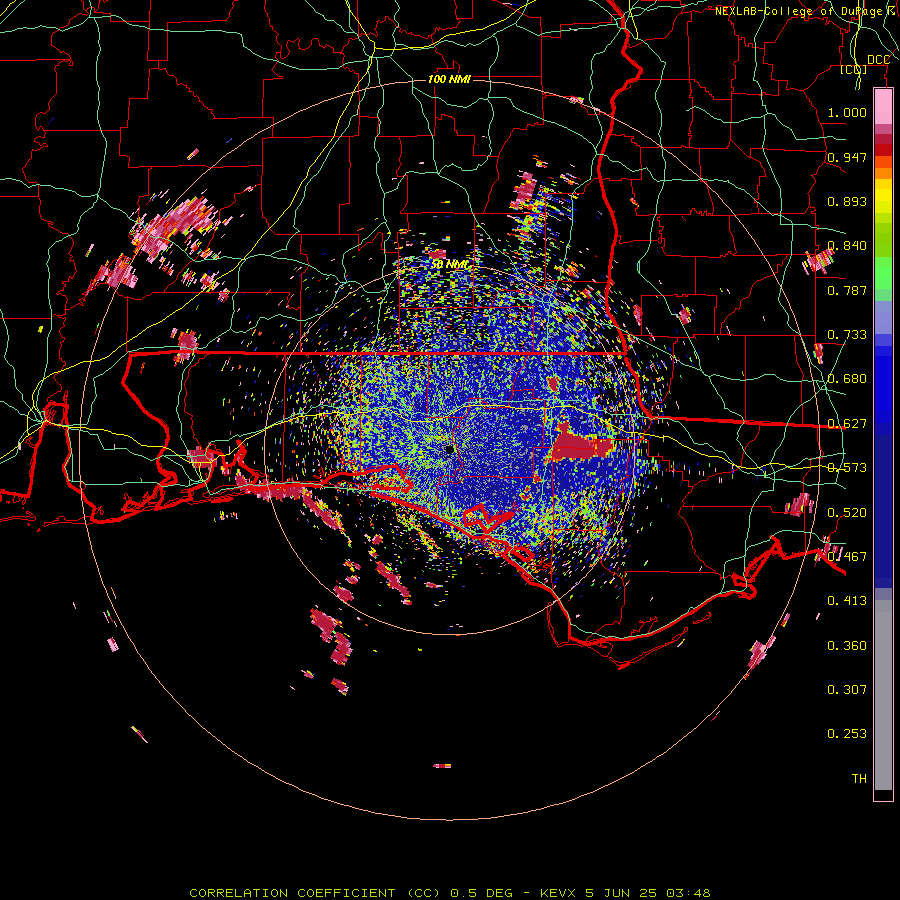The image size is (900, 900).
Task: Click the 03:48 timestamp
Action: coord(688,893)
